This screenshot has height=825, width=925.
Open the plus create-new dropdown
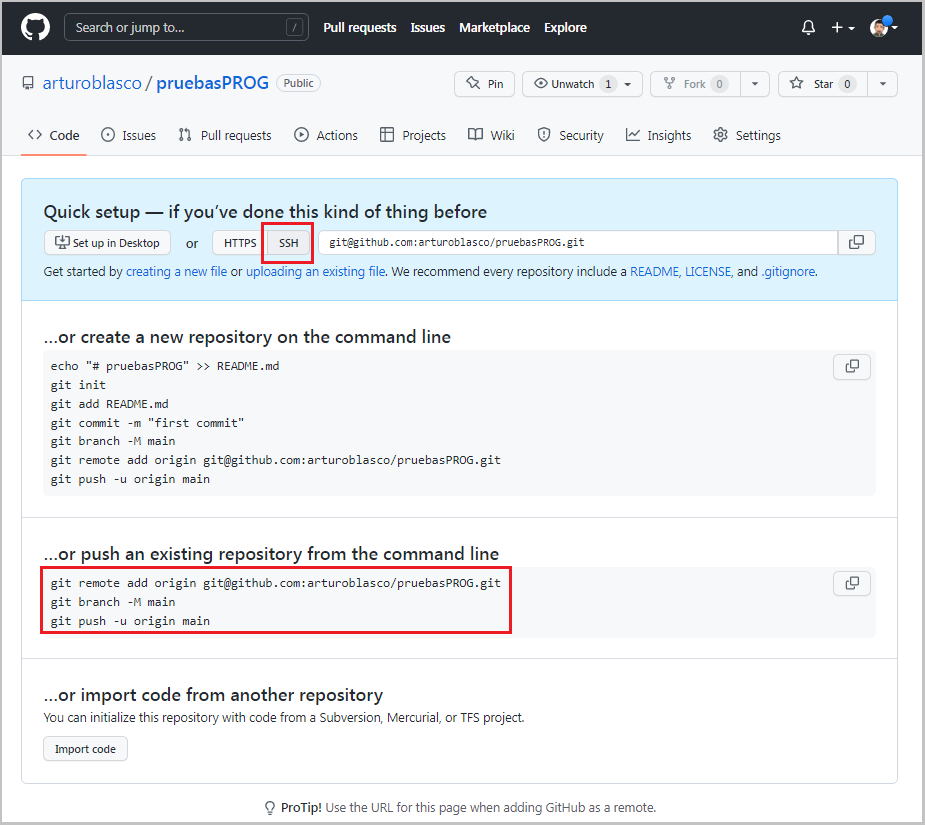click(x=843, y=28)
